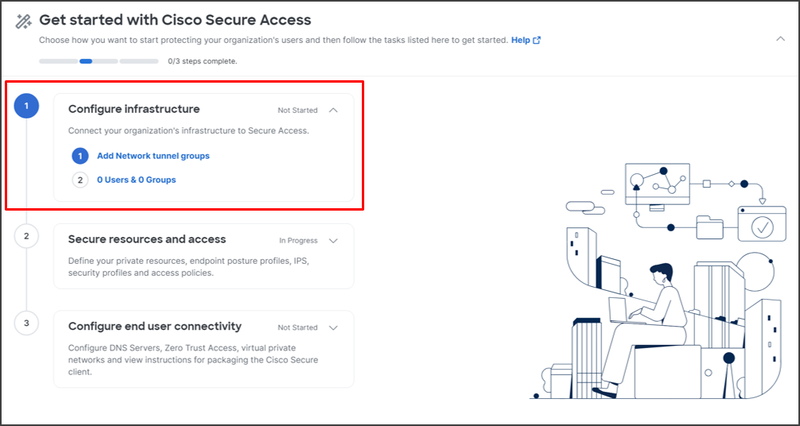
Task: Click the magic wand icon beside the title
Action: tap(23, 21)
